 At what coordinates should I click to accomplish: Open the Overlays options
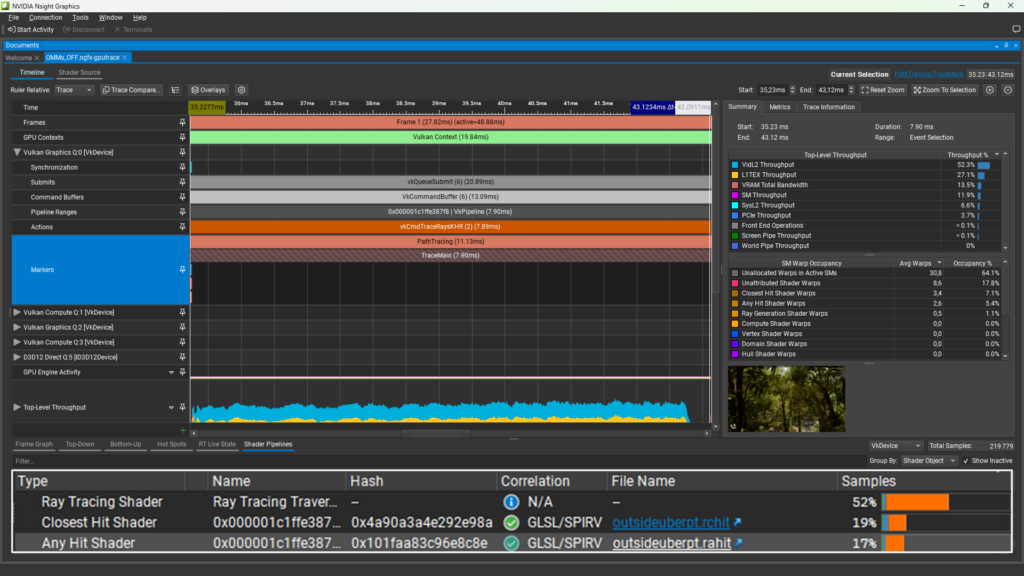(208, 90)
